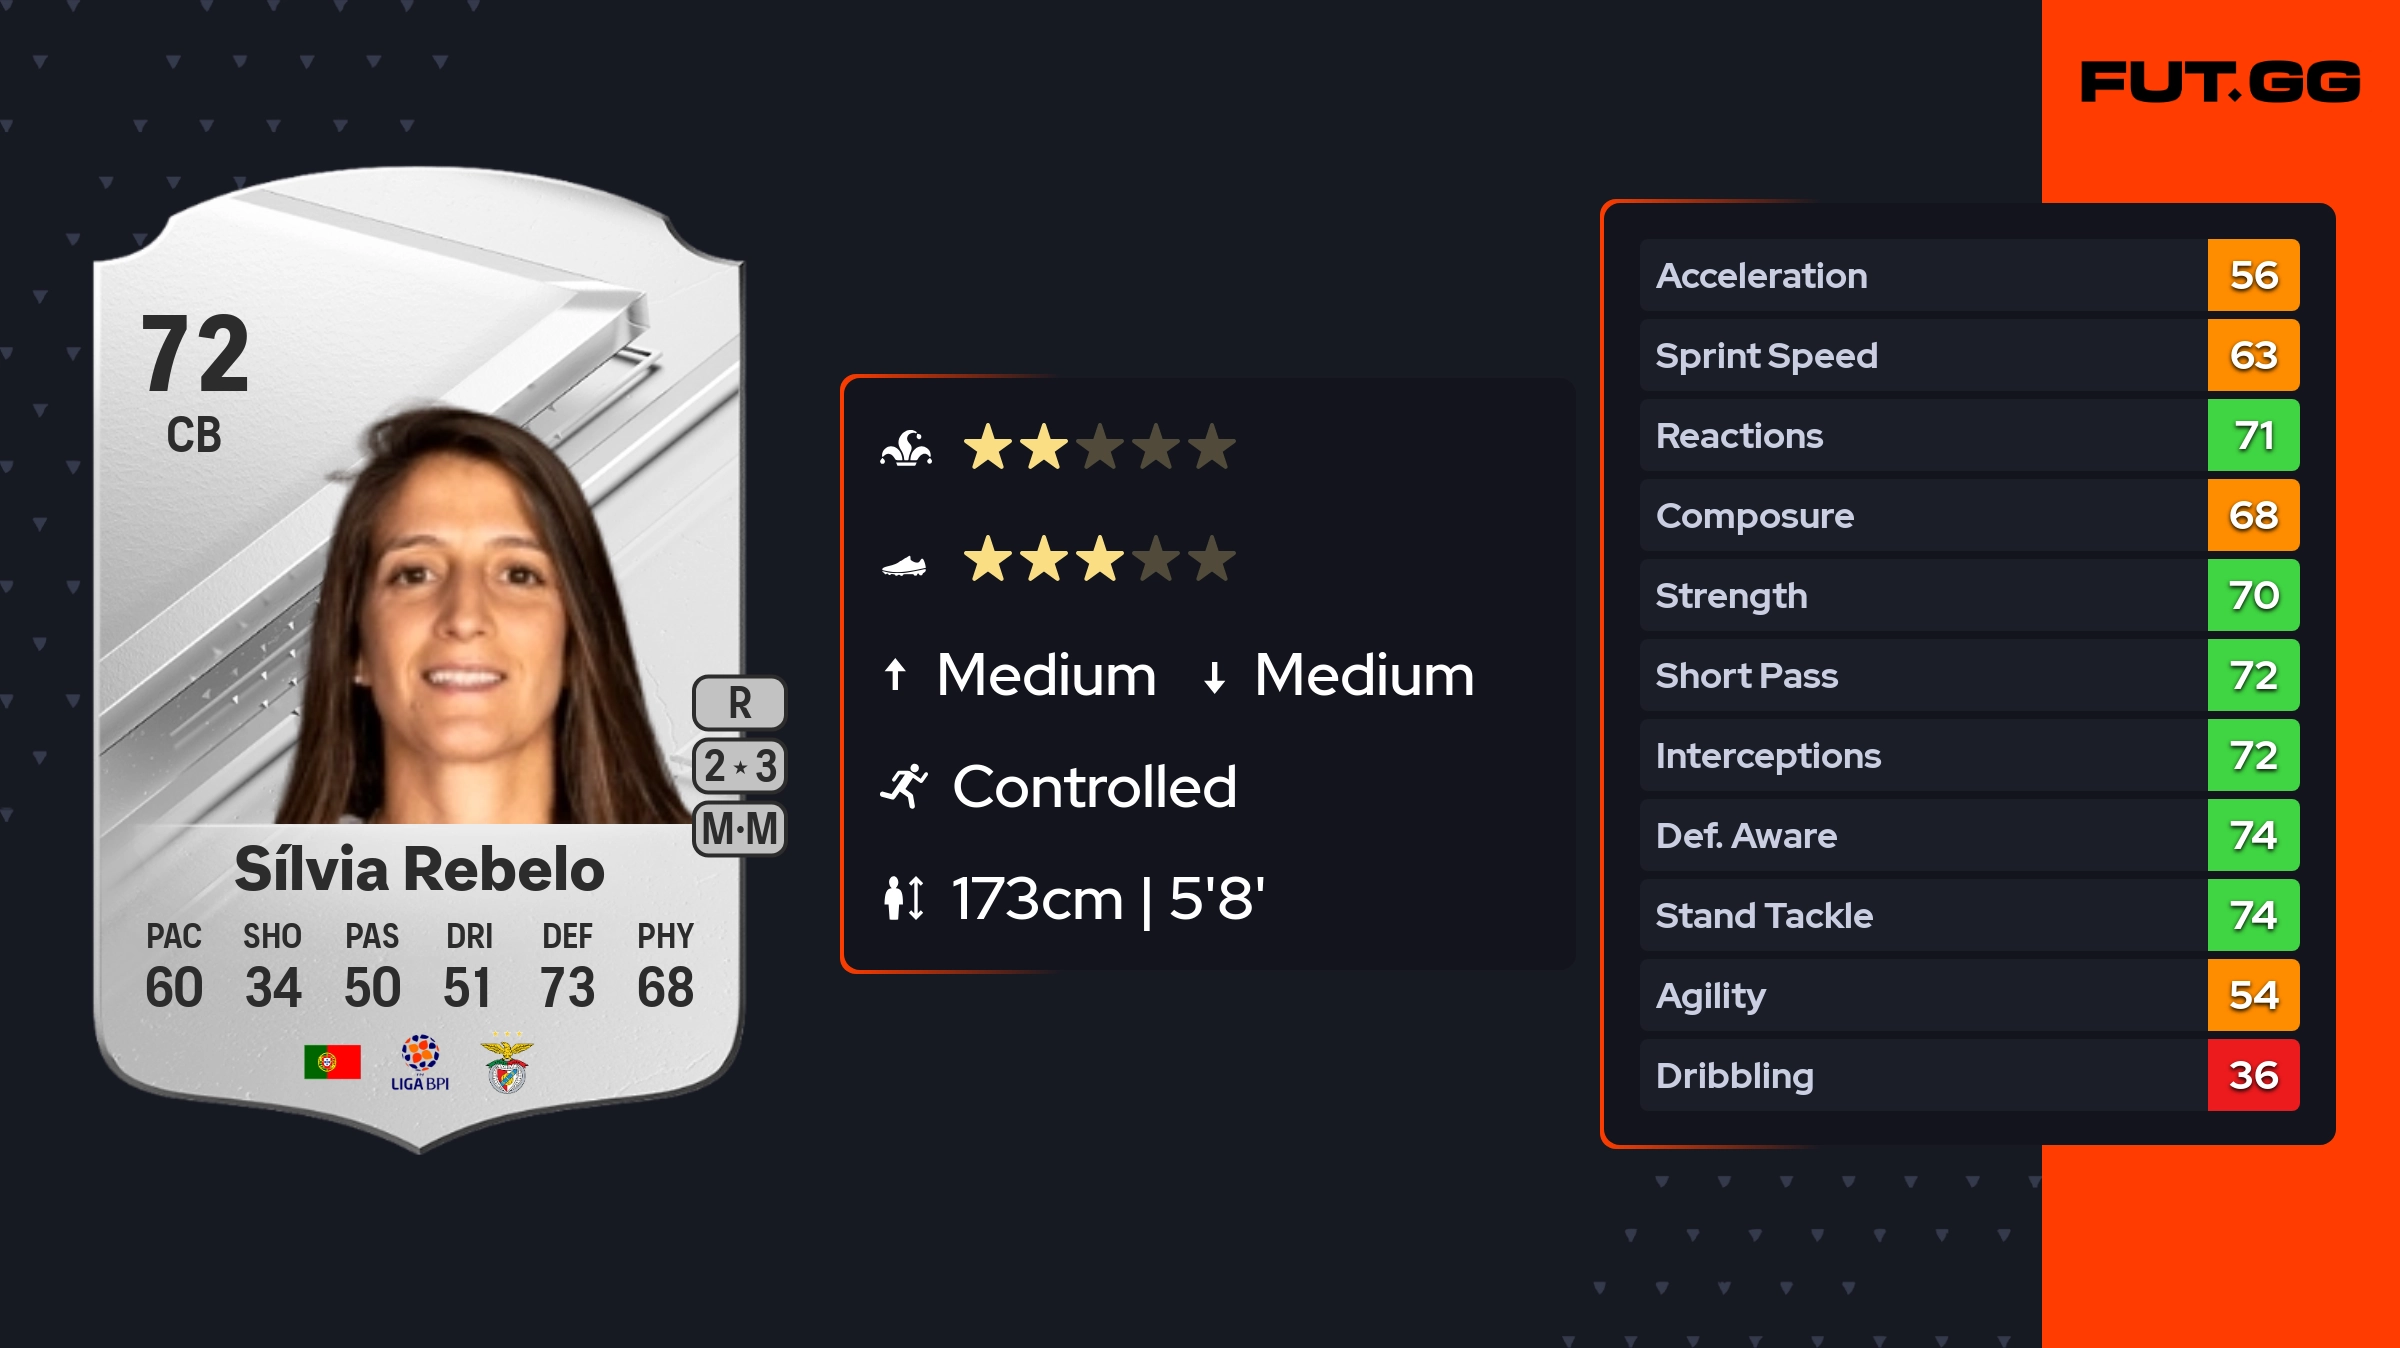Select the Interceptions stat row
Viewport: 2400px width, 1348px height.
(x=1922, y=755)
